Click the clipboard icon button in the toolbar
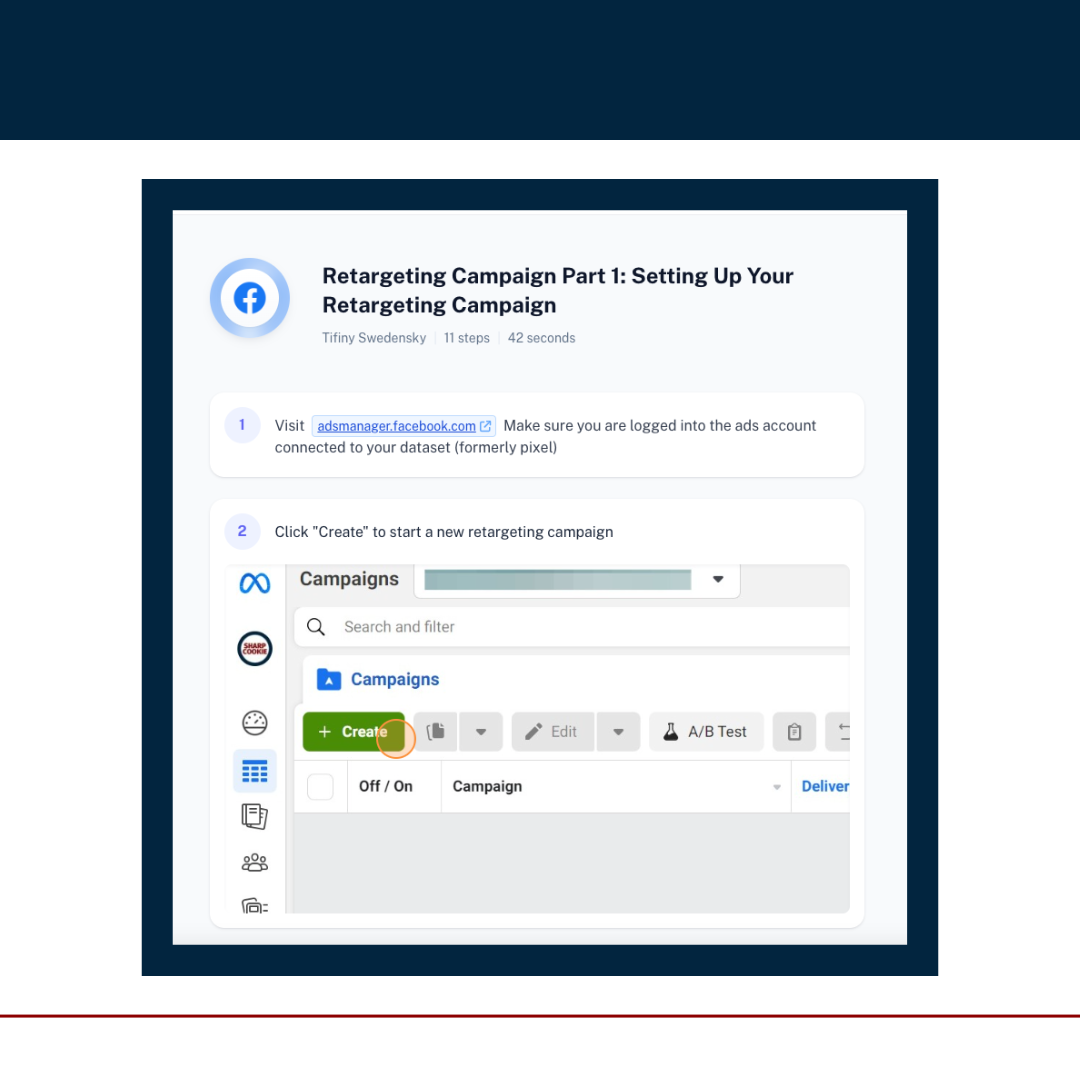Screen dimensions: 1080x1080 (x=794, y=731)
